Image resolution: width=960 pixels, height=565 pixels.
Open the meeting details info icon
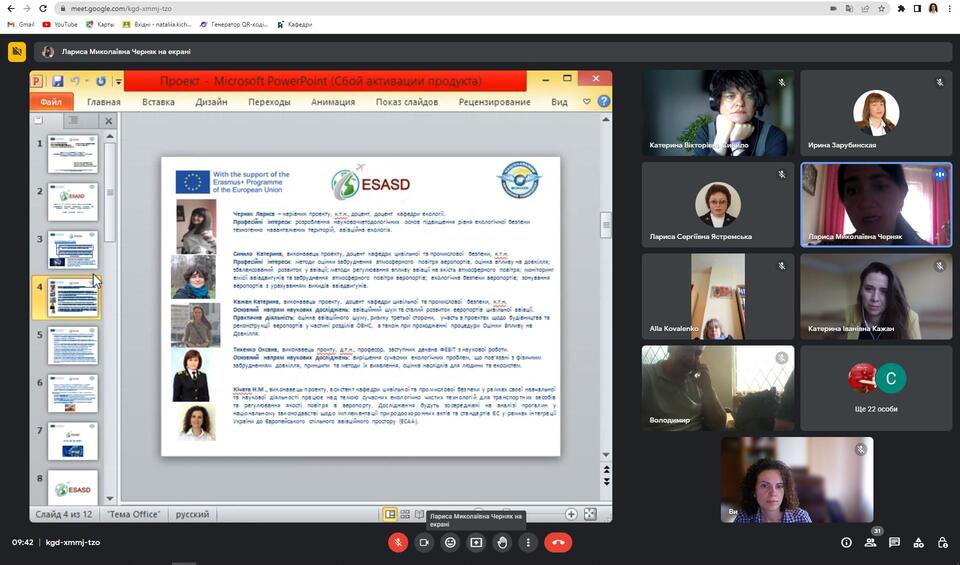846,542
